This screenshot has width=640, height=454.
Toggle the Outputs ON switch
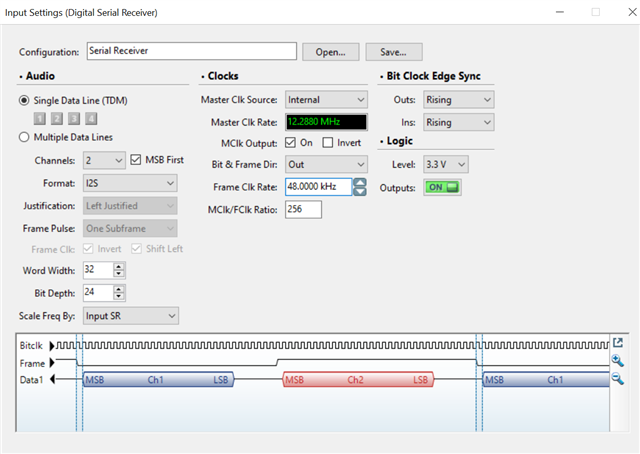point(442,187)
